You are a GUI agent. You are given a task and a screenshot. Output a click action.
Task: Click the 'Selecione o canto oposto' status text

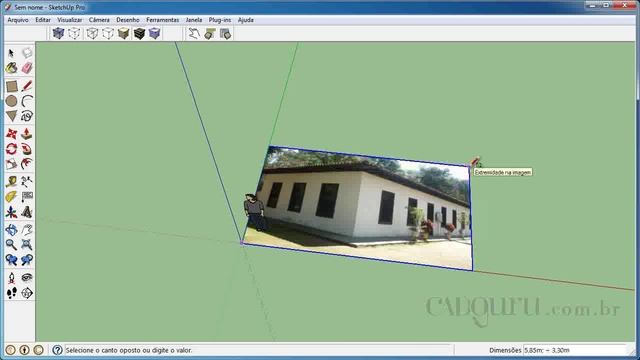click(129, 350)
